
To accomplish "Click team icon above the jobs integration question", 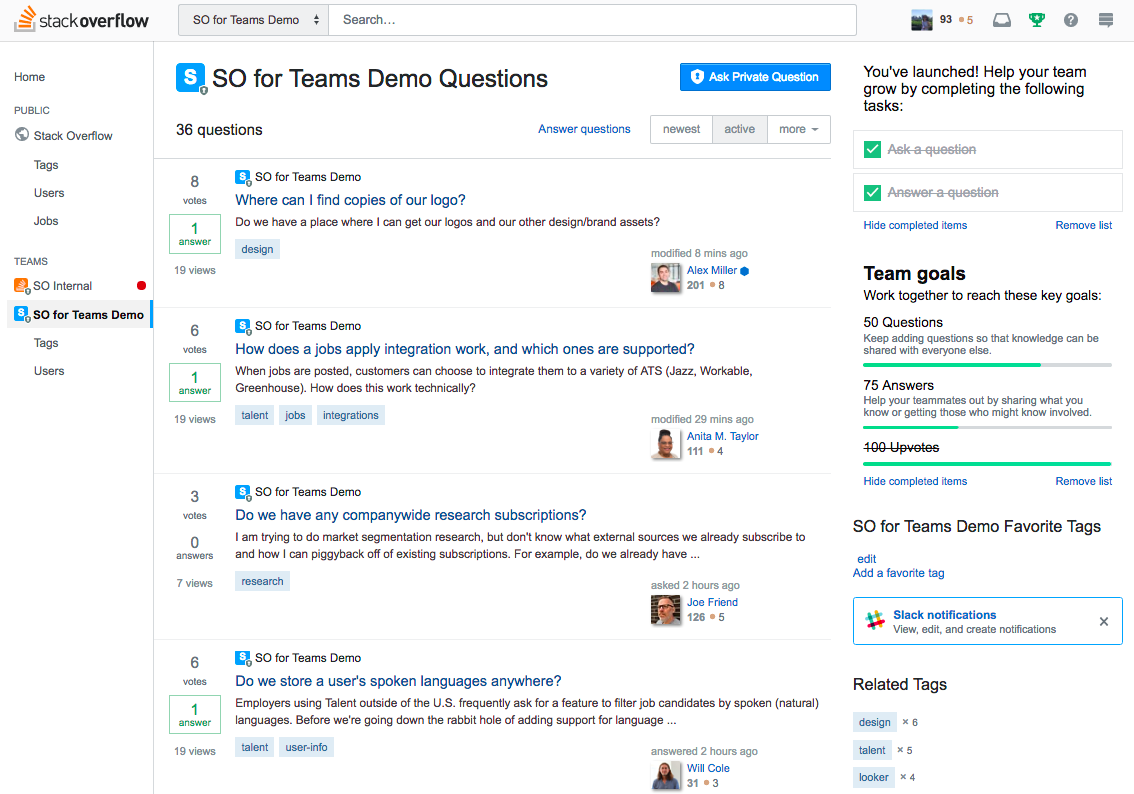I will 243,326.
